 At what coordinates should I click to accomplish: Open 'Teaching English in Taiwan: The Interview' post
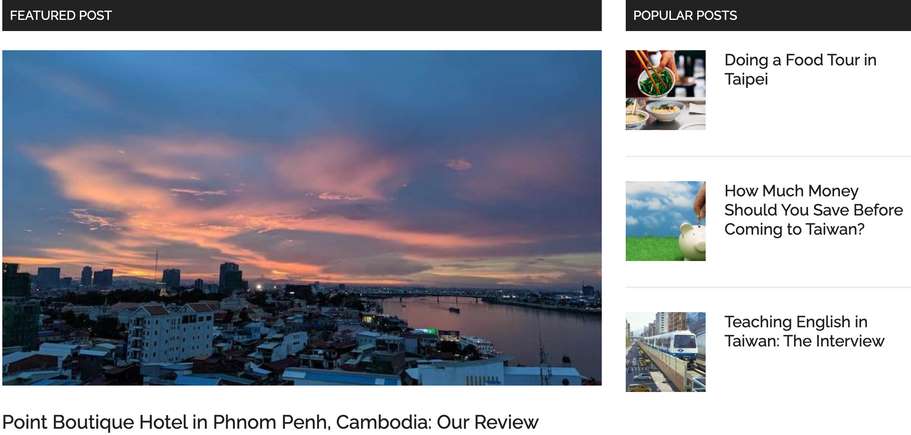[804, 331]
